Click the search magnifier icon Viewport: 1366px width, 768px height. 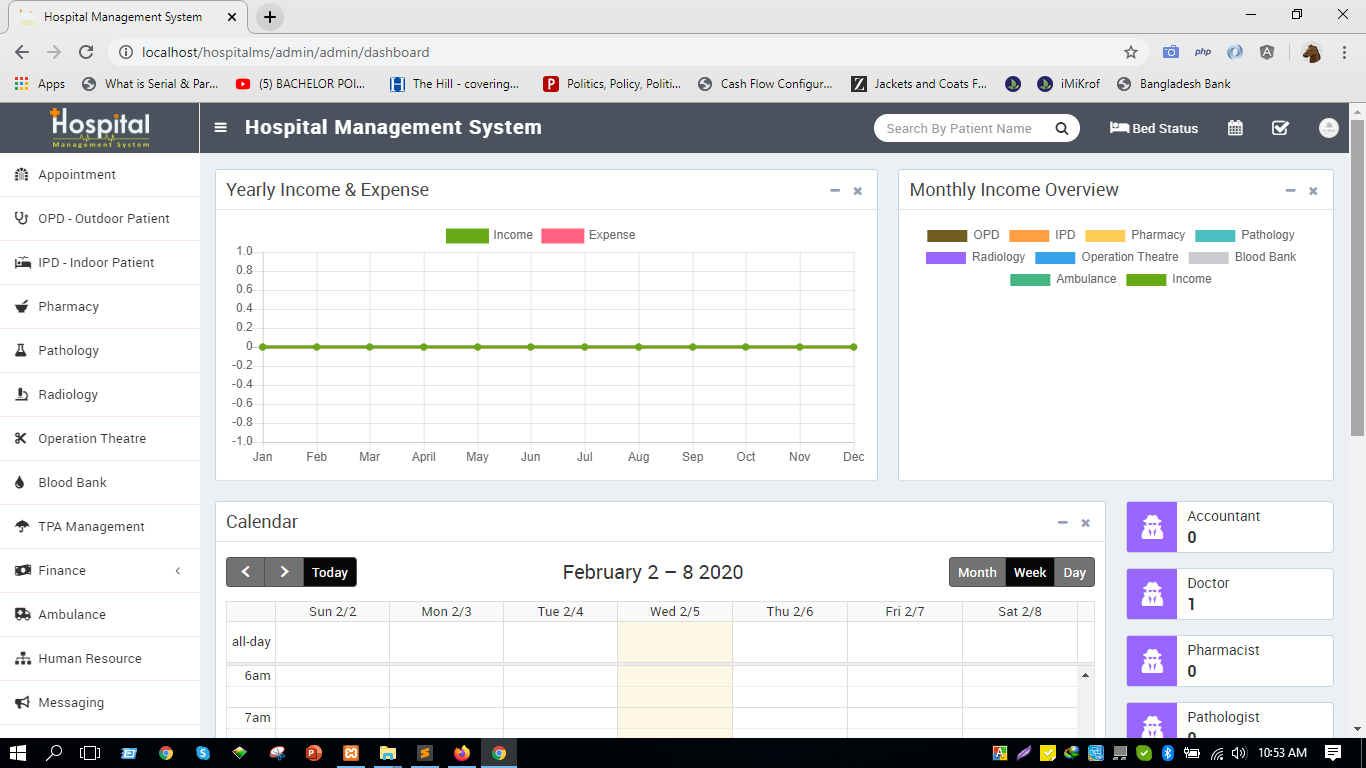[1062, 128]
